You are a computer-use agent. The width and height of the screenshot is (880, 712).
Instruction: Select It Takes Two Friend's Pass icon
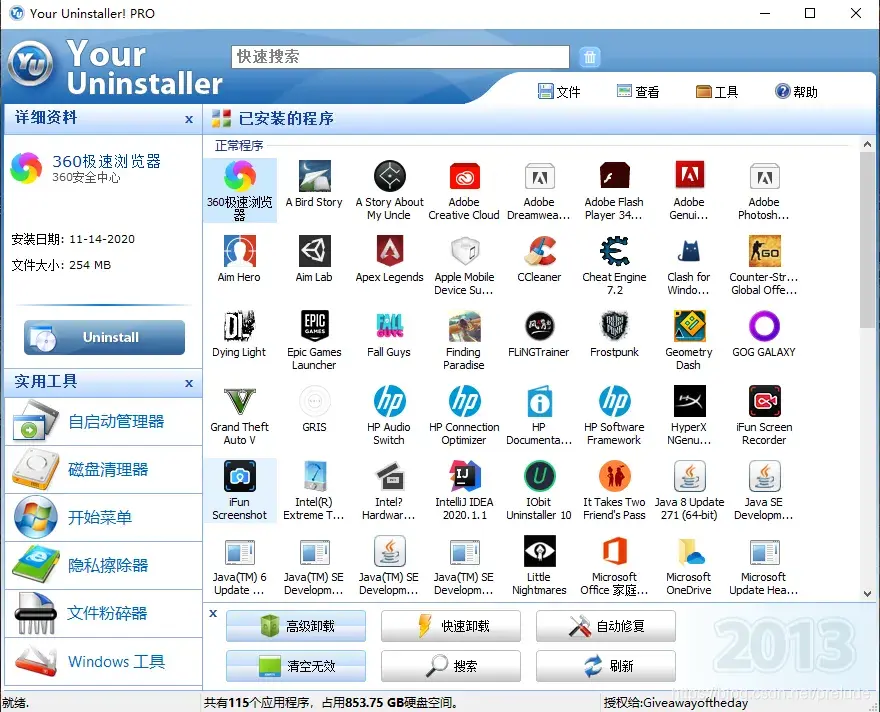[614, 476]
